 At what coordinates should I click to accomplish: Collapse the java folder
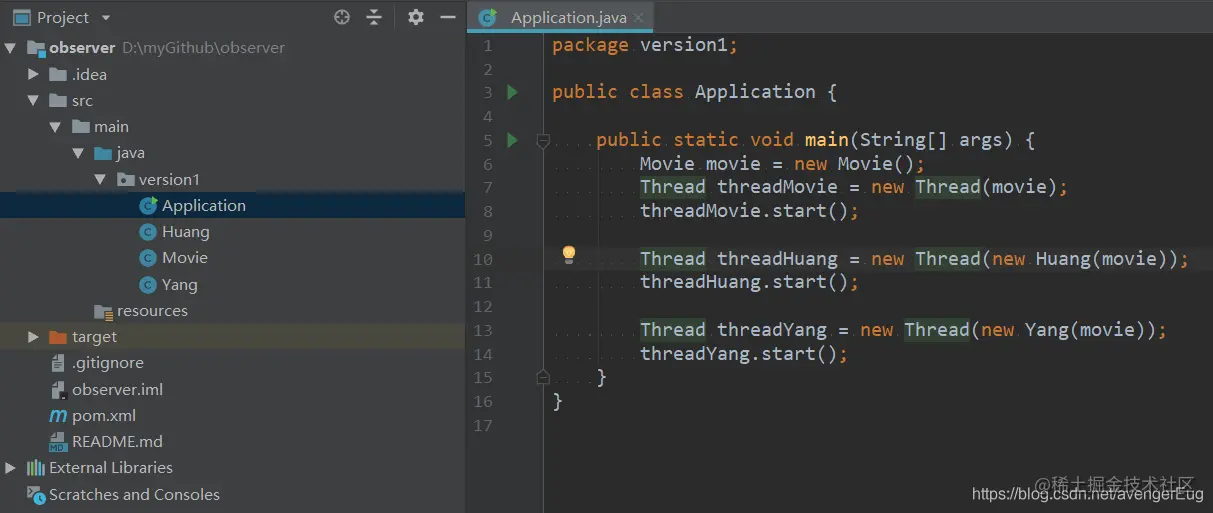(77, 153)
